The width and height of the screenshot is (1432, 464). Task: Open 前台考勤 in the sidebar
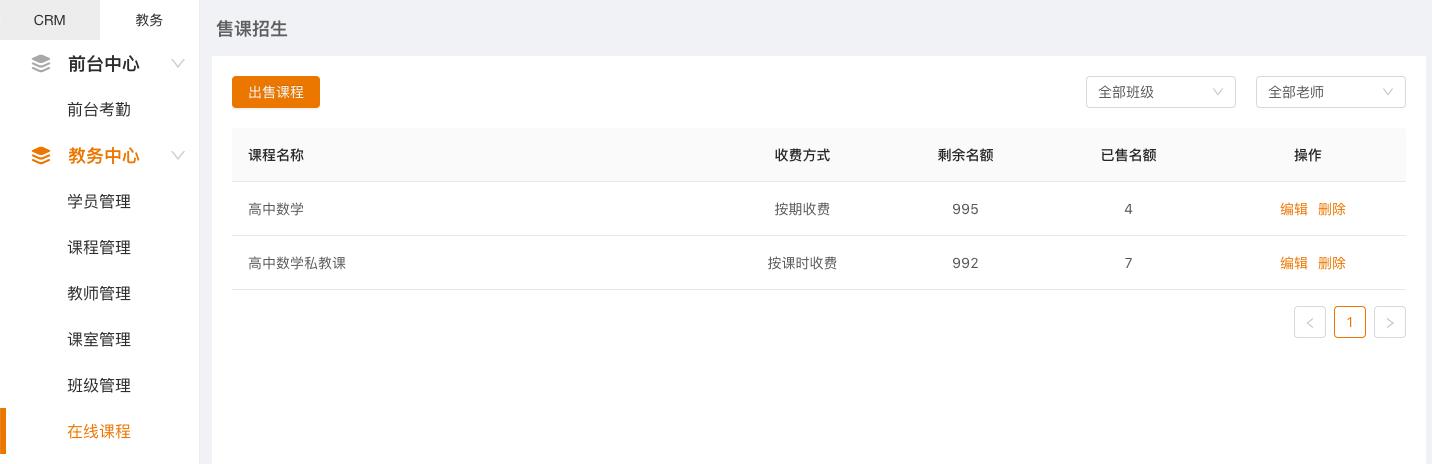point(99,110)
